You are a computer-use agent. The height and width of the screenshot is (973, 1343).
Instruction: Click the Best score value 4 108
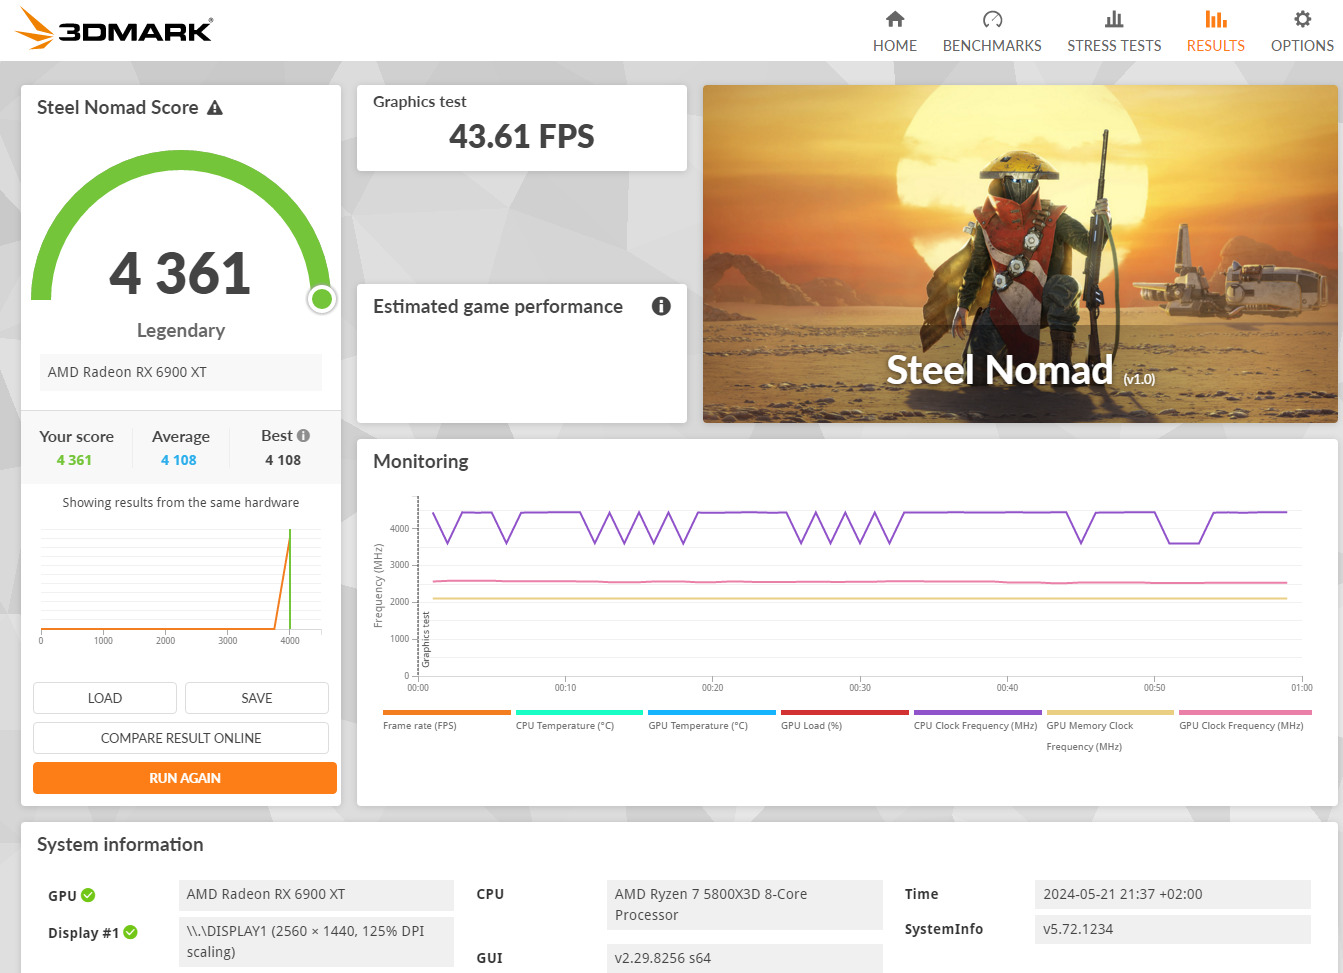coord(283,460)
